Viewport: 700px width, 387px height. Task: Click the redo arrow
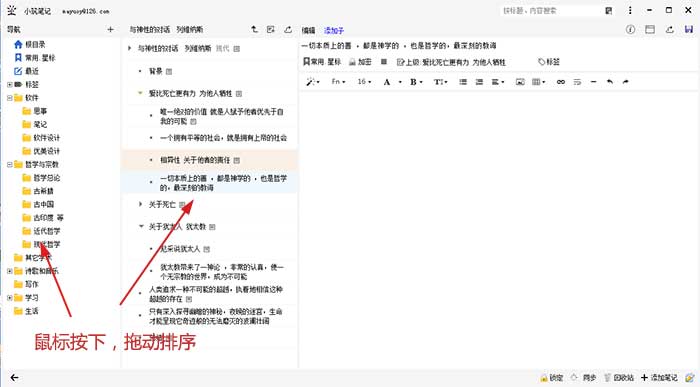625,82
